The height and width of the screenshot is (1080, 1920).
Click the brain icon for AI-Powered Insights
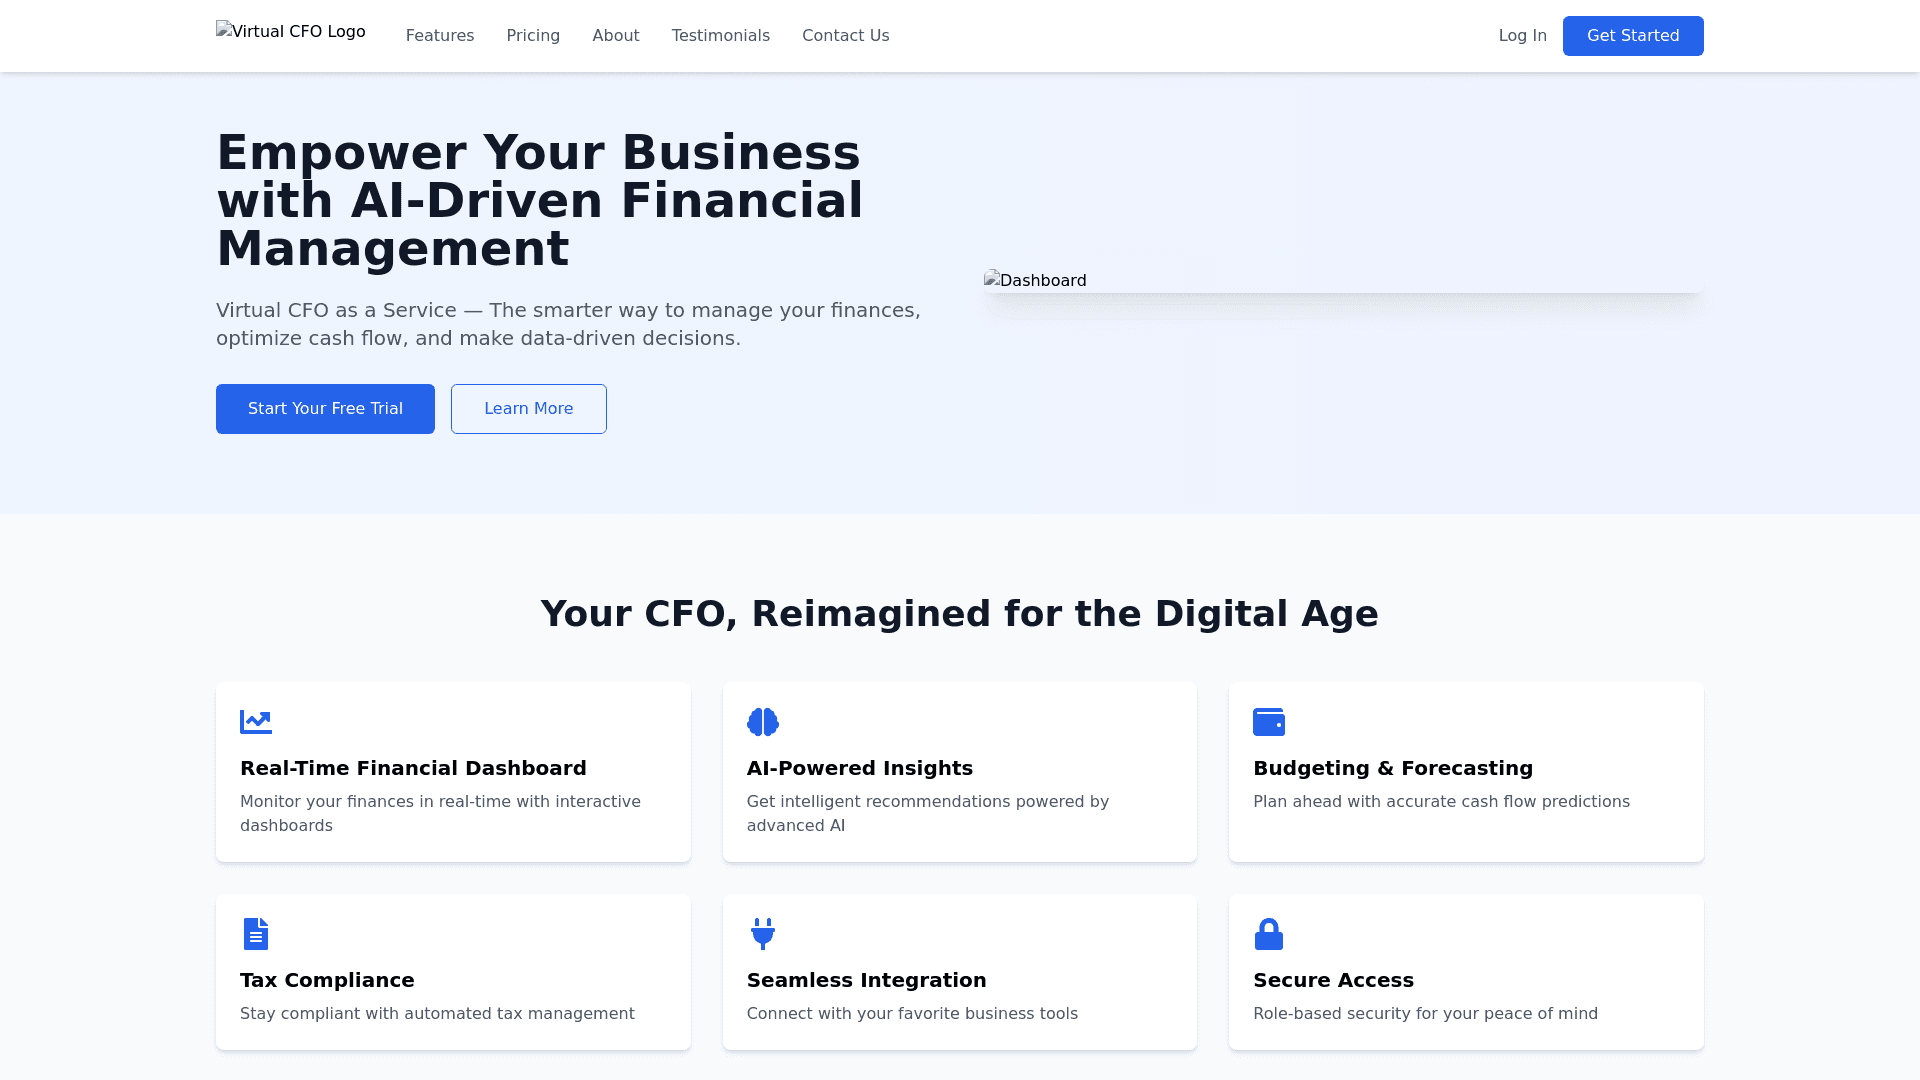763,722
